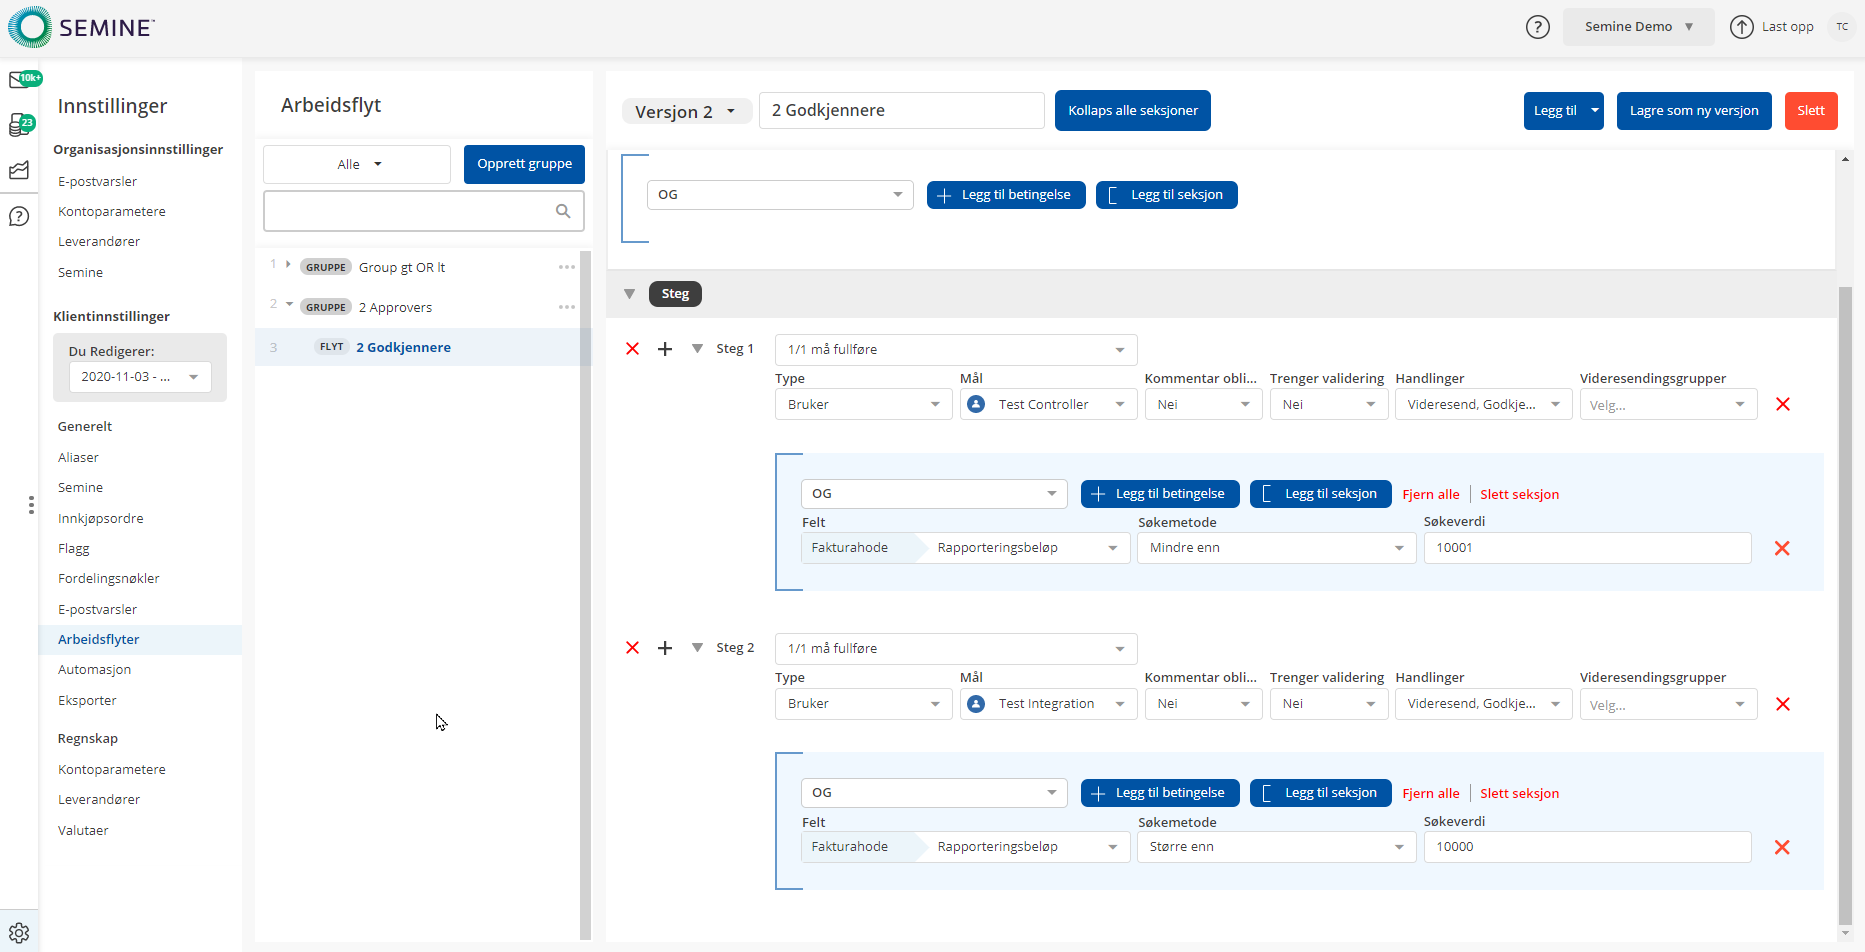Open the Mindre enn search method dropdown
This screenshot has height=952, width=1865.
coord(1276,548)
